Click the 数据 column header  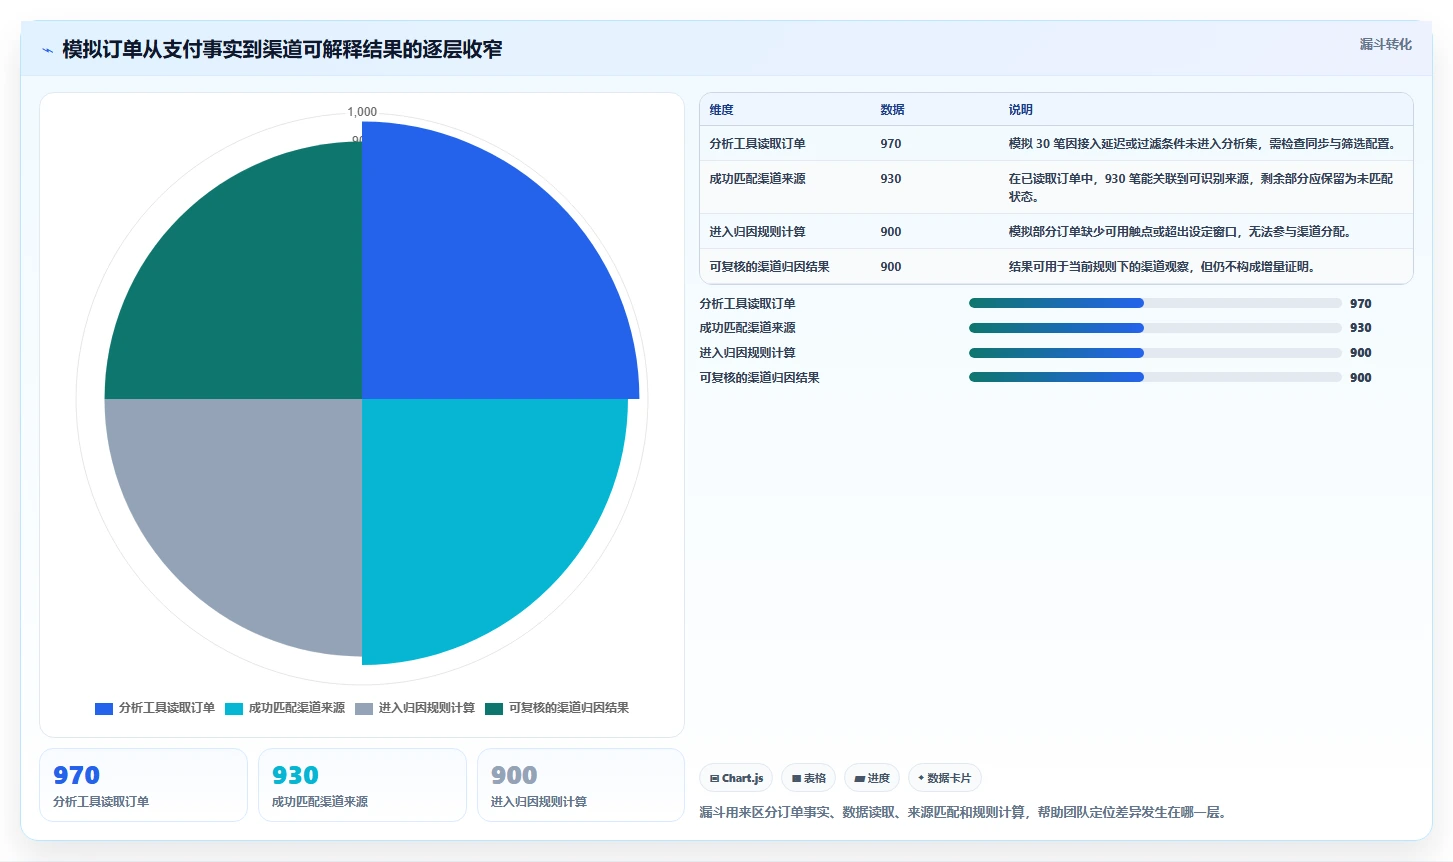coord(892,110)
